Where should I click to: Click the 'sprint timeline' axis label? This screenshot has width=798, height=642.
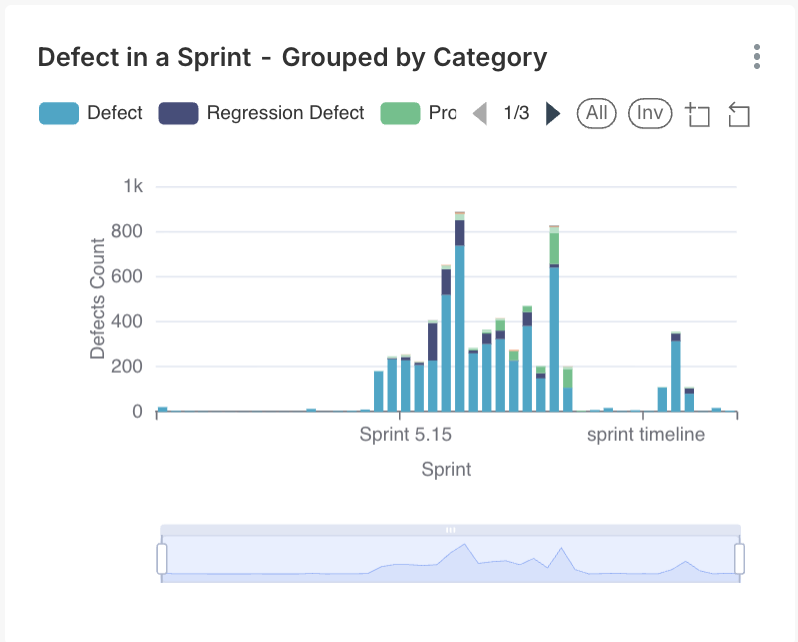645,434
